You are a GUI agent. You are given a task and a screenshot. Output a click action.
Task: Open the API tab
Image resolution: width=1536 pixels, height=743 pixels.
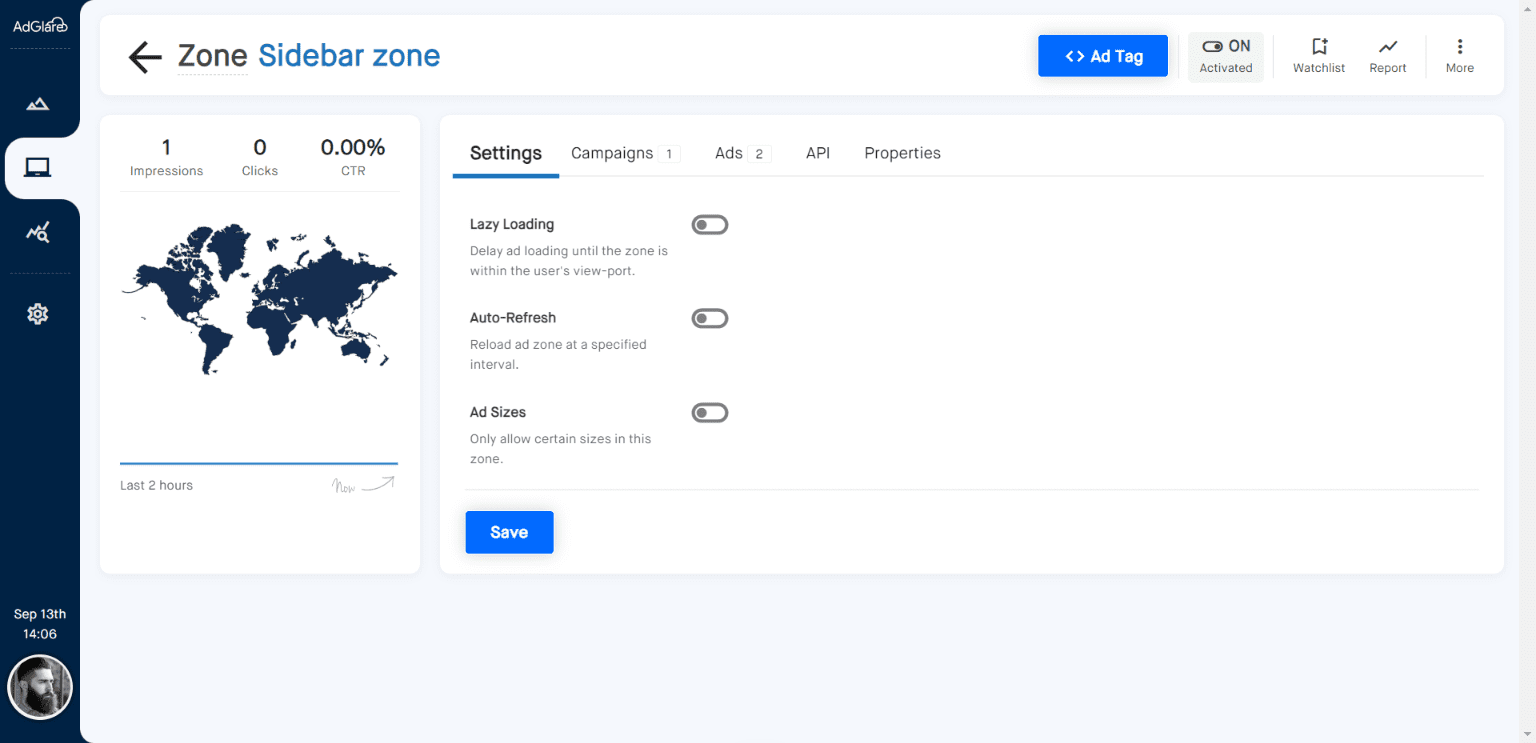tap(818, 153)
